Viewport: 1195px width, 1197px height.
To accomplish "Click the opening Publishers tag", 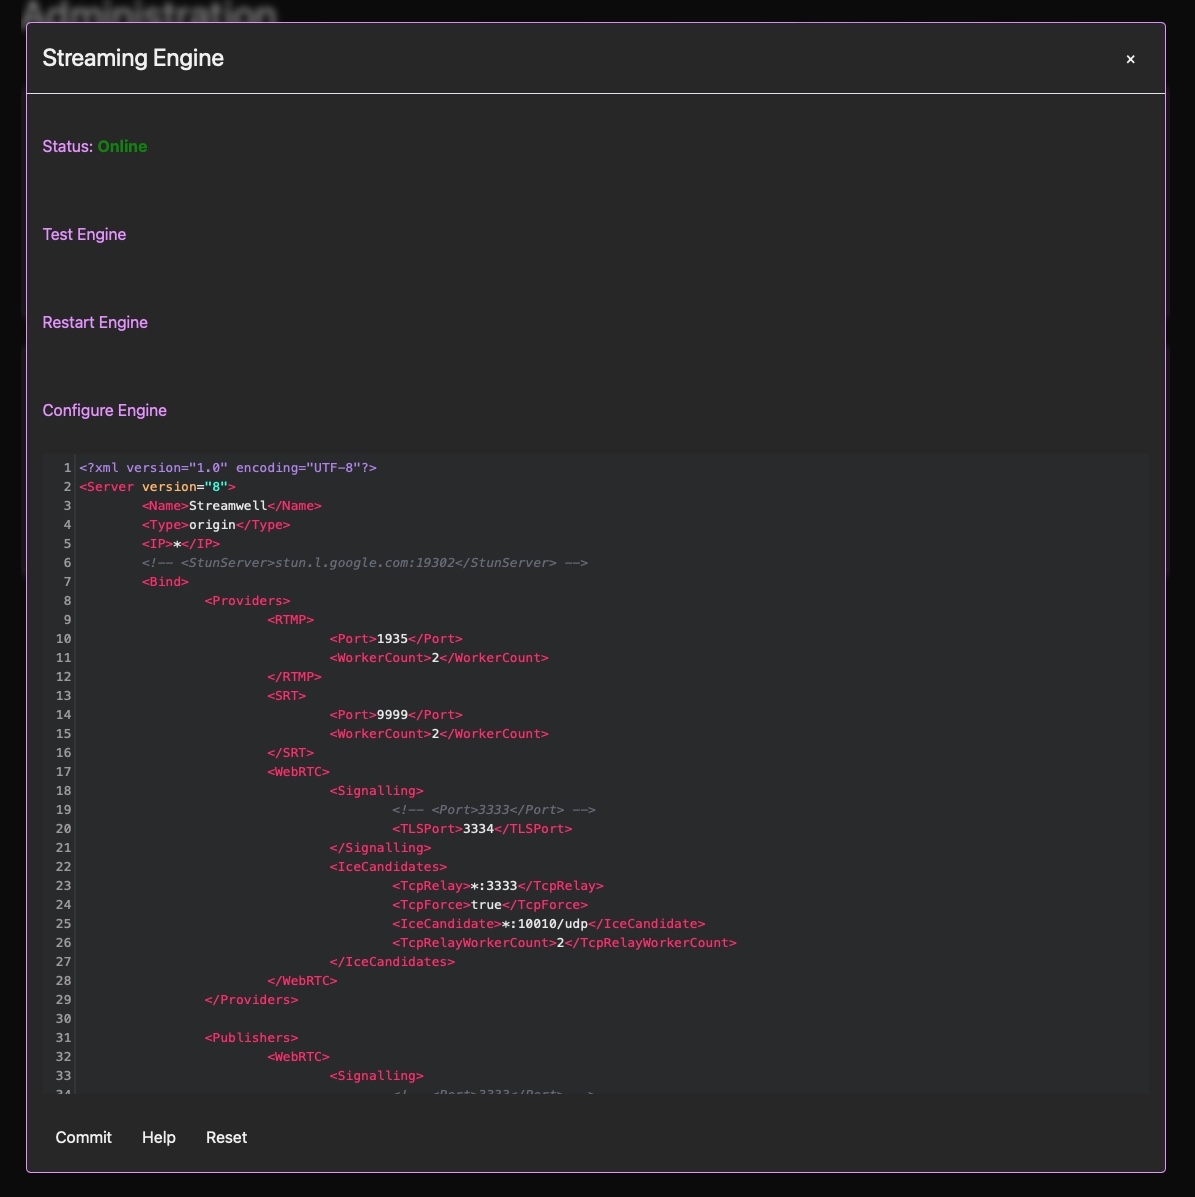I will coord(251,1038).
